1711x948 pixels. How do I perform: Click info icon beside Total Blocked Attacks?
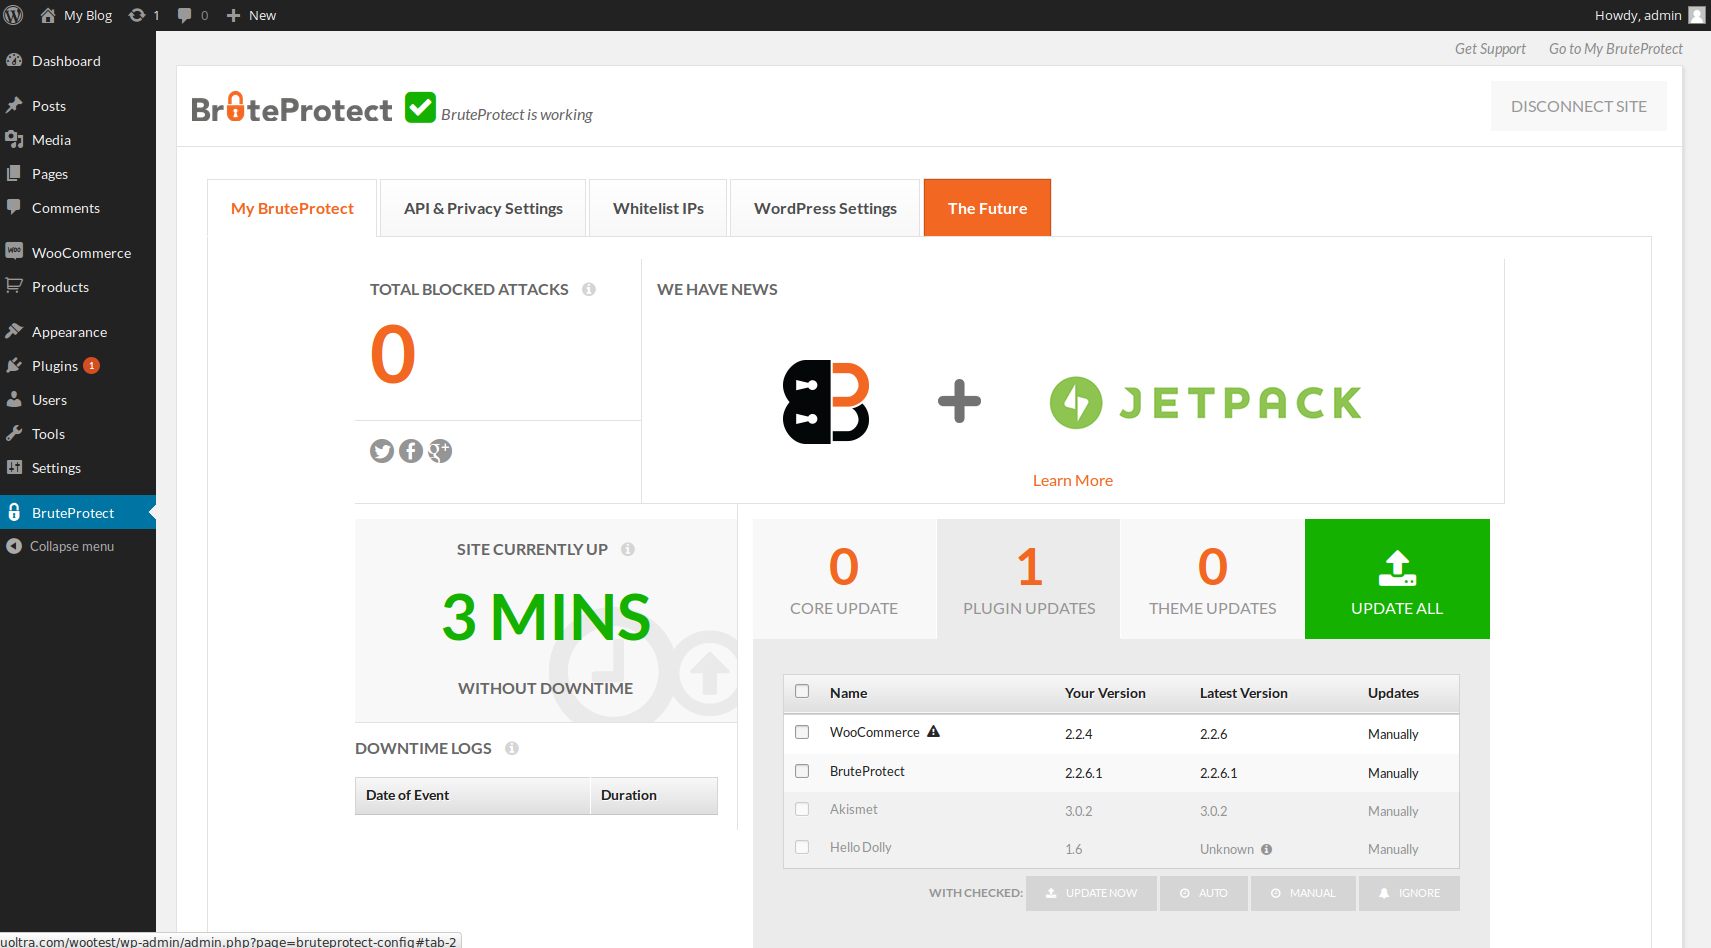(x=589, y=289)
